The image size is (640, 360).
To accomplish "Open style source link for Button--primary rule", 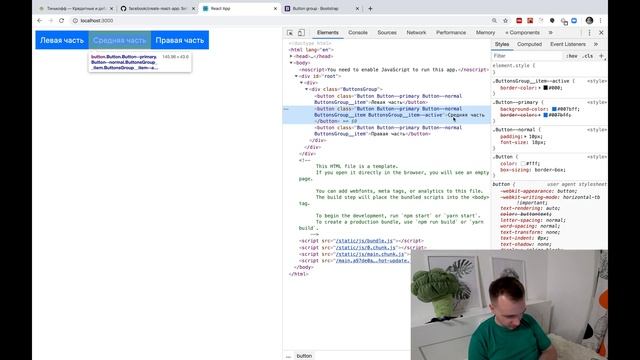I will 597,102.
